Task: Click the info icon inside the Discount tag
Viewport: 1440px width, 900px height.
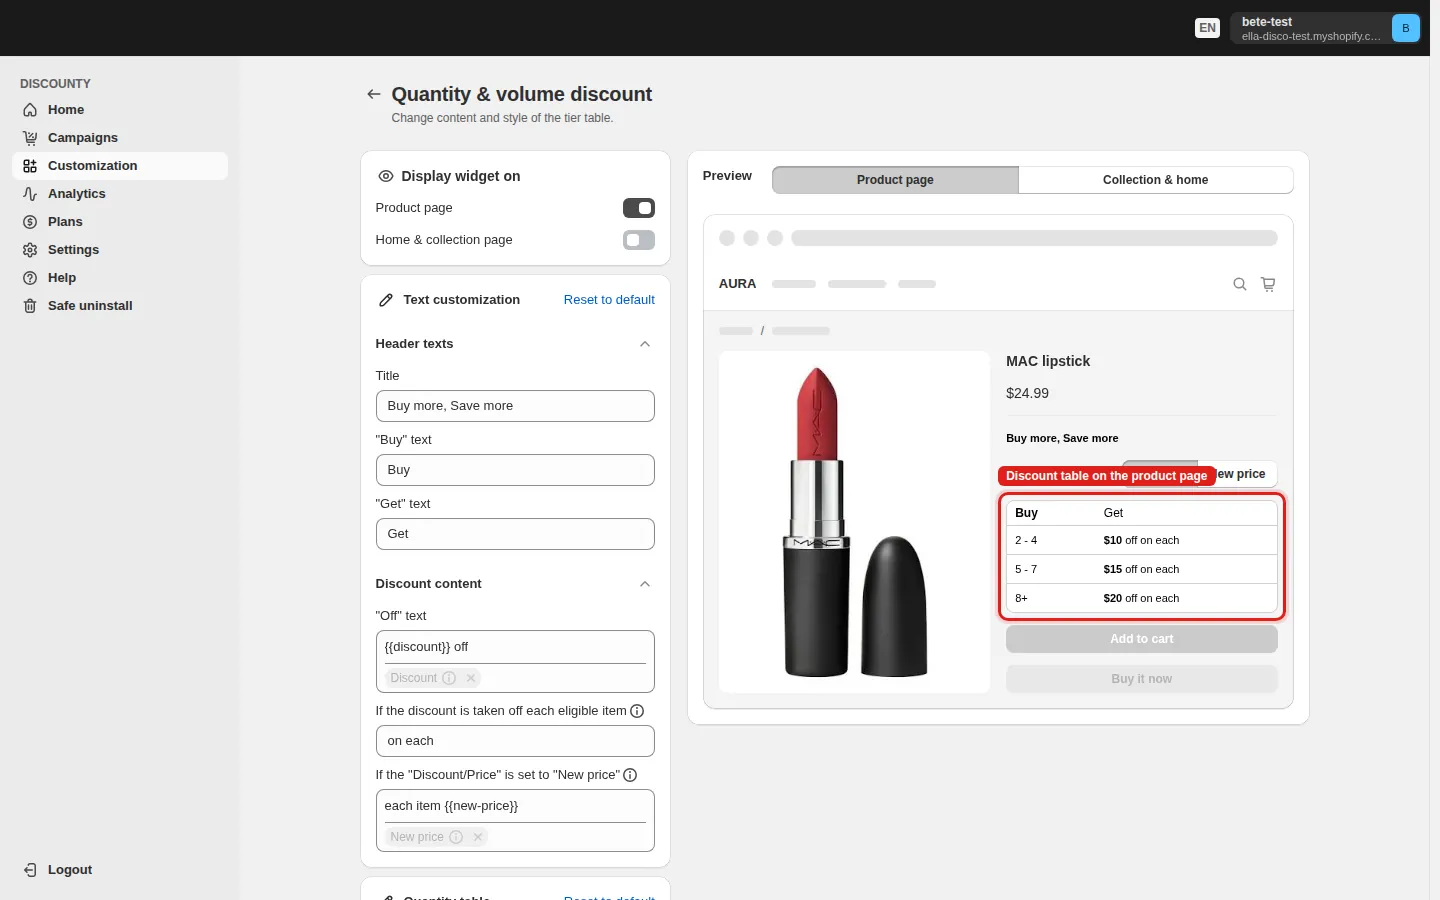Action: point(449,678)
